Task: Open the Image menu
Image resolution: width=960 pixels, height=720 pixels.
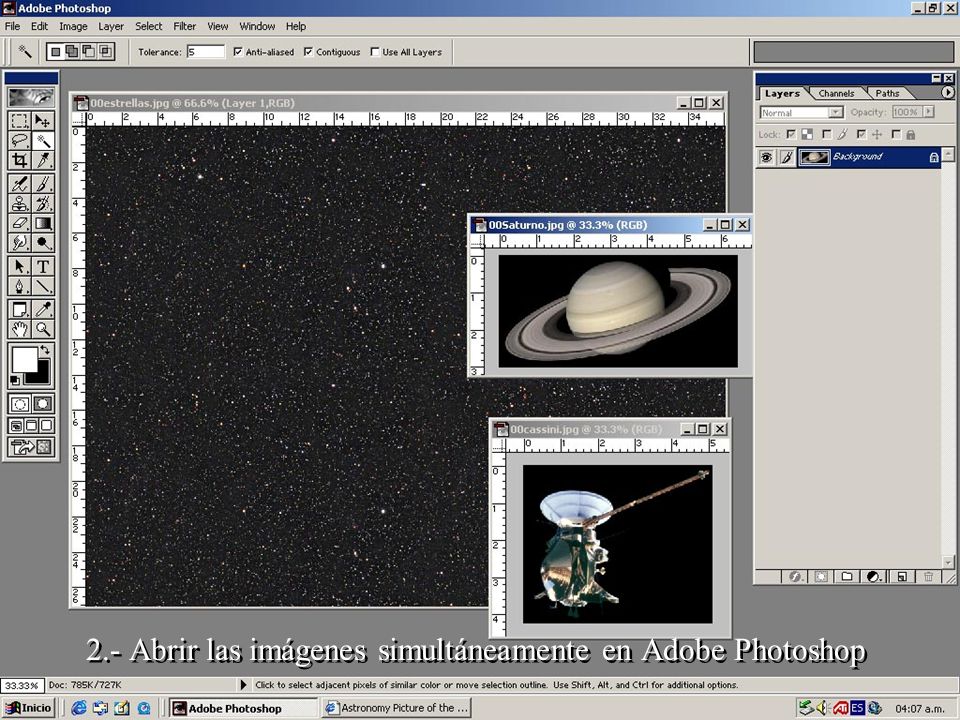Action: 73,26
